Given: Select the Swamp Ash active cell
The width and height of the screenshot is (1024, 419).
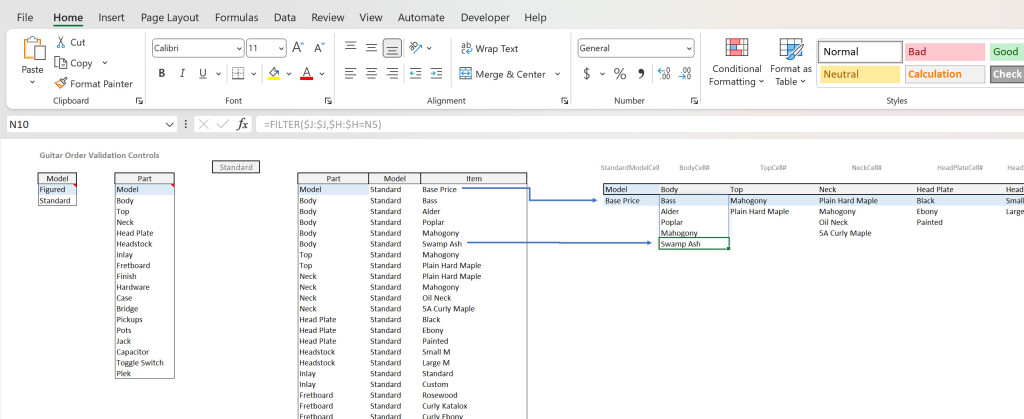Looking at the screenshot, I should point(694,244).
